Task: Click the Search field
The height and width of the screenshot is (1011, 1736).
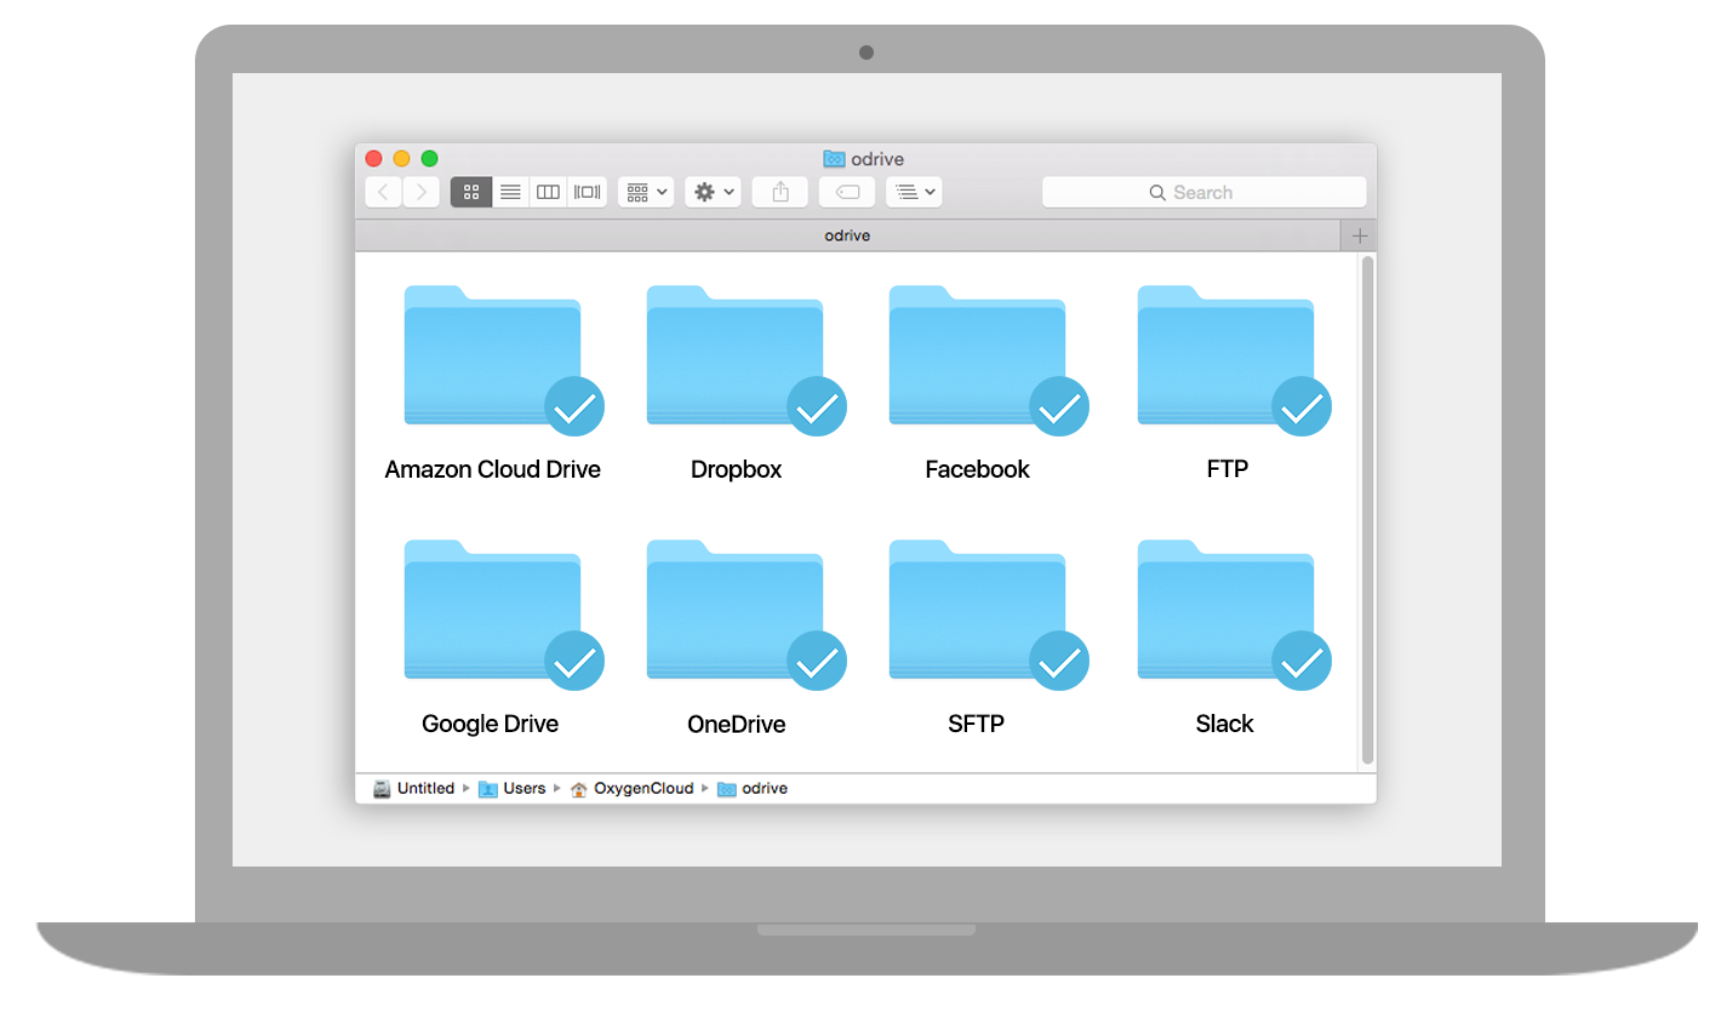Action: click(x=1203, y=192)
